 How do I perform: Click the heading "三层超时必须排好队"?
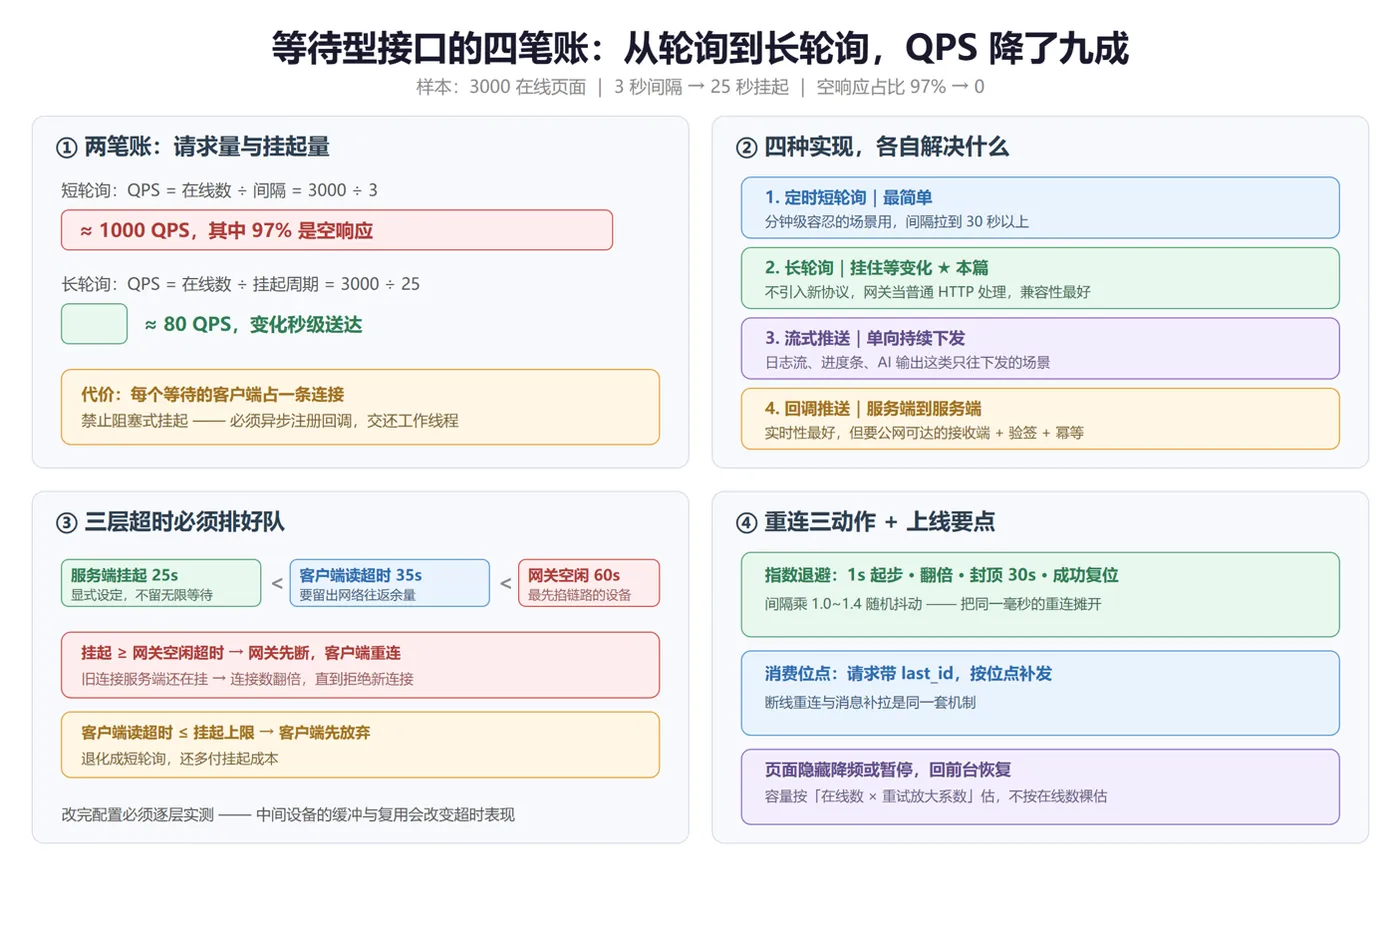point(185,522)
